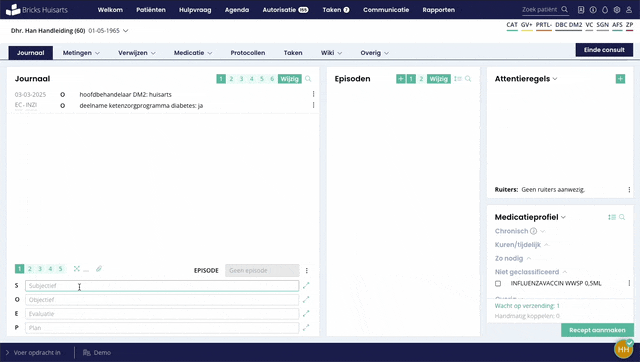Open the Agenda menu
This screenshot has height=362, width=640.
237,10
